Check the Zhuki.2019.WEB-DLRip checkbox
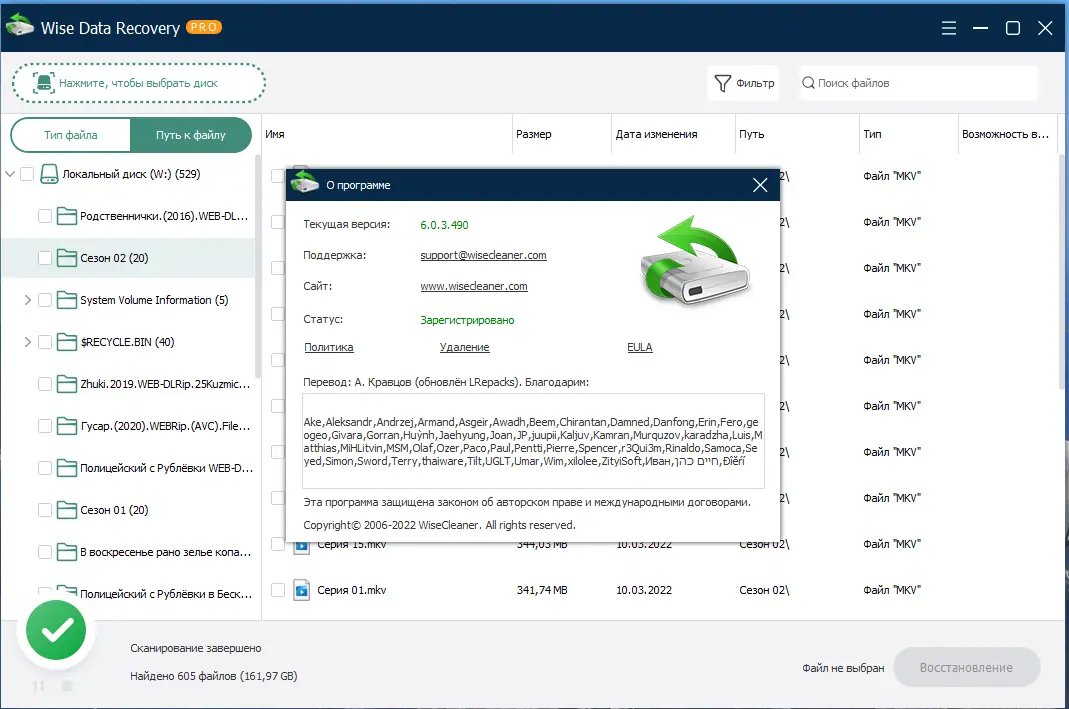This screenshot has width=1069, height=709. click(x=45, y=384)
